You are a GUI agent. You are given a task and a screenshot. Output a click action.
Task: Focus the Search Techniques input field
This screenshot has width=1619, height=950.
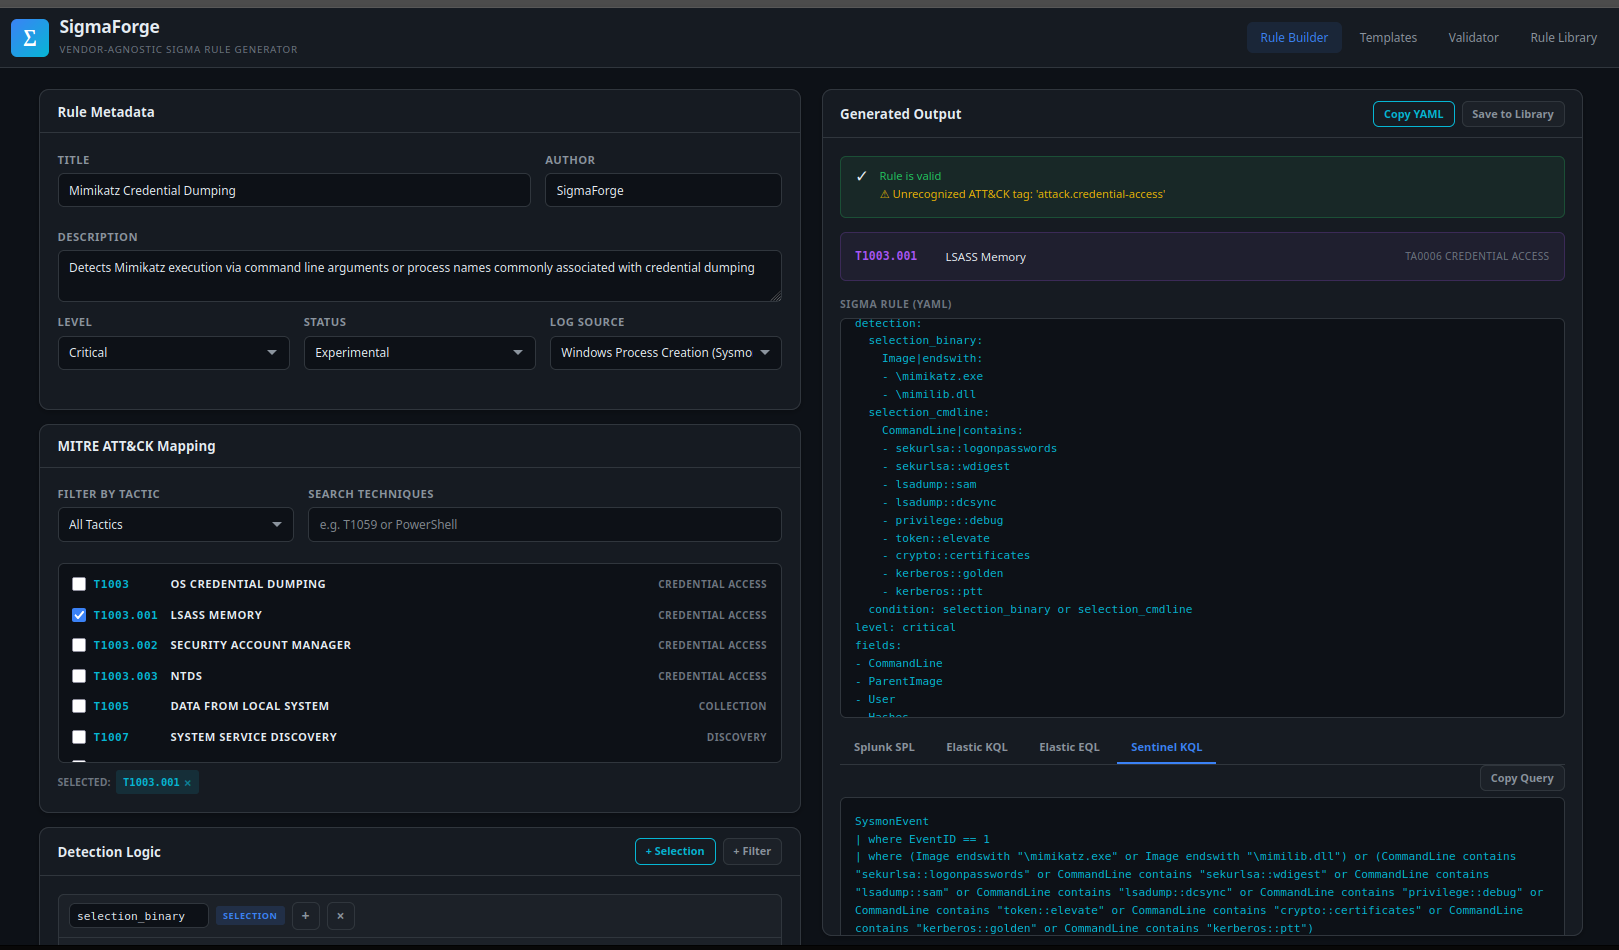[544, 525]
